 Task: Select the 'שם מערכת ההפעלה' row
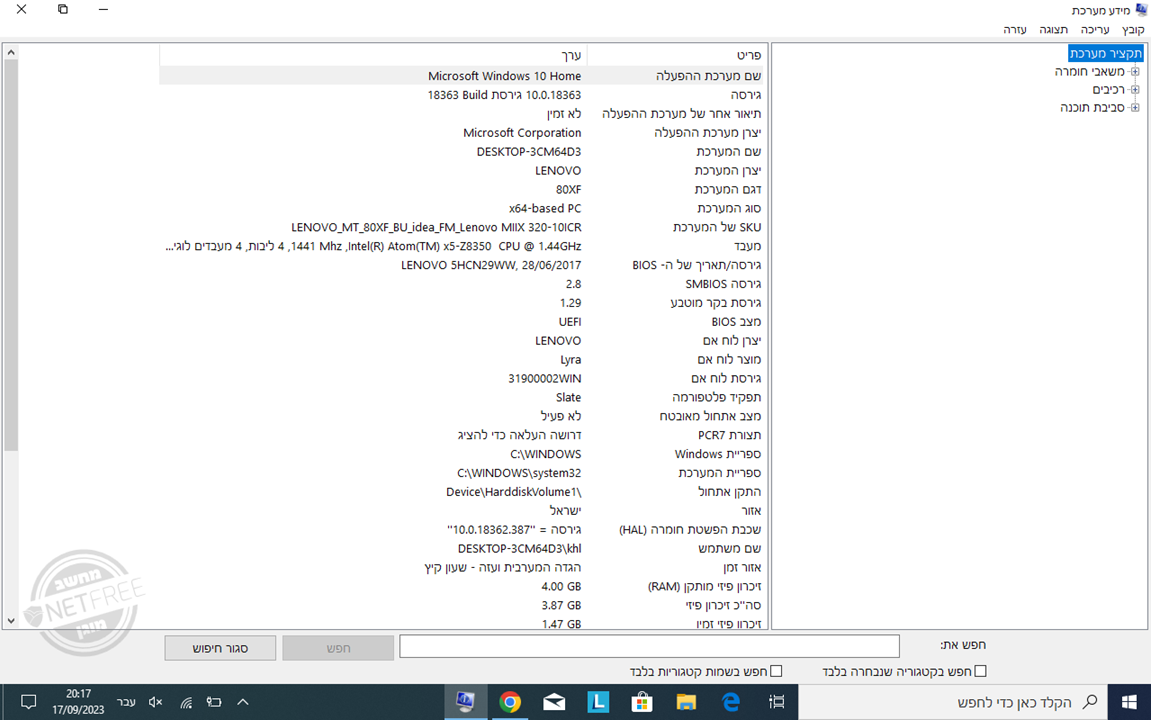[x=461, y=76]
